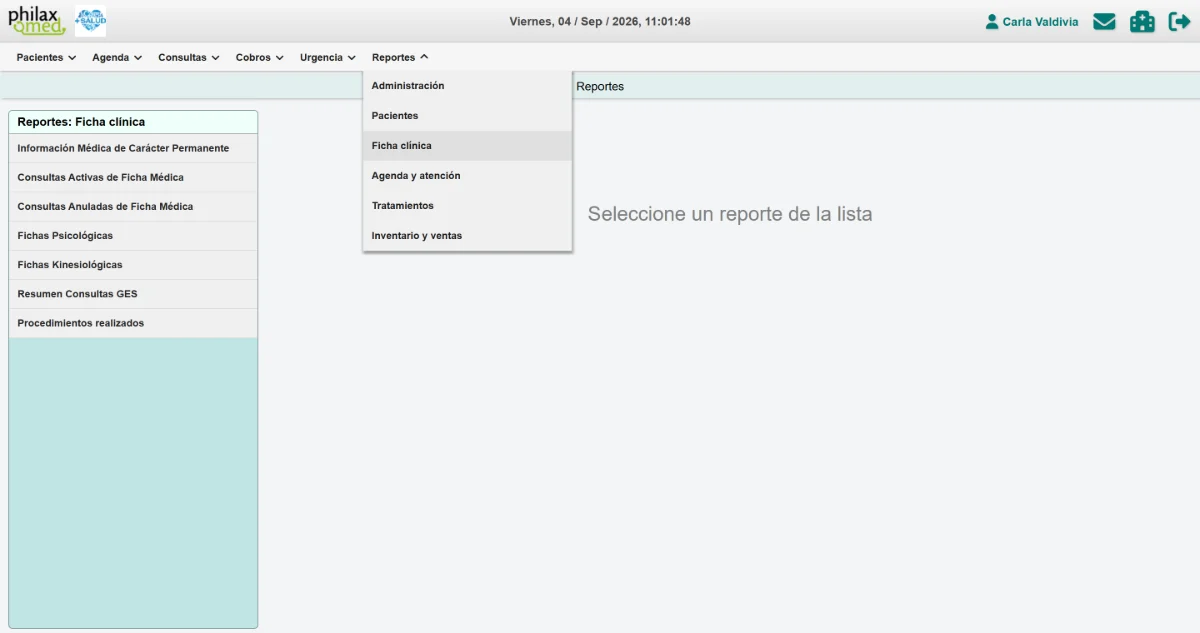Click the Salud clinic logo thumbnail
The height and width of the screenshot is (633, 1200).
click(91, 21)
